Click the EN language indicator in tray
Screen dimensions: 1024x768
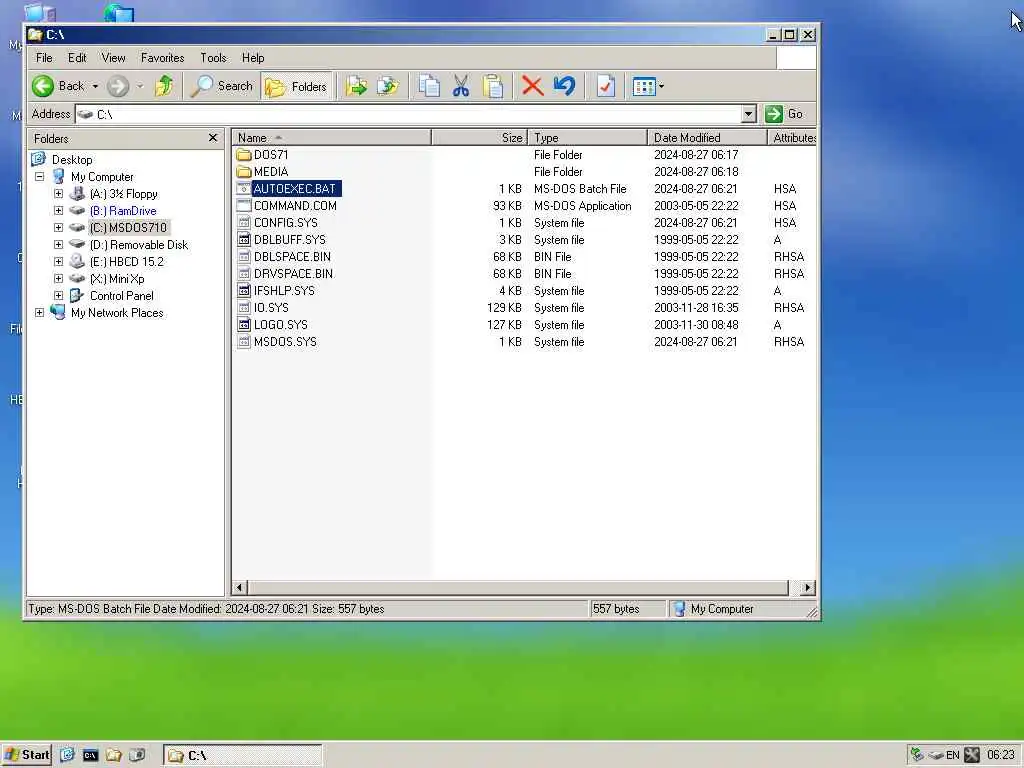tap(952, 755)
